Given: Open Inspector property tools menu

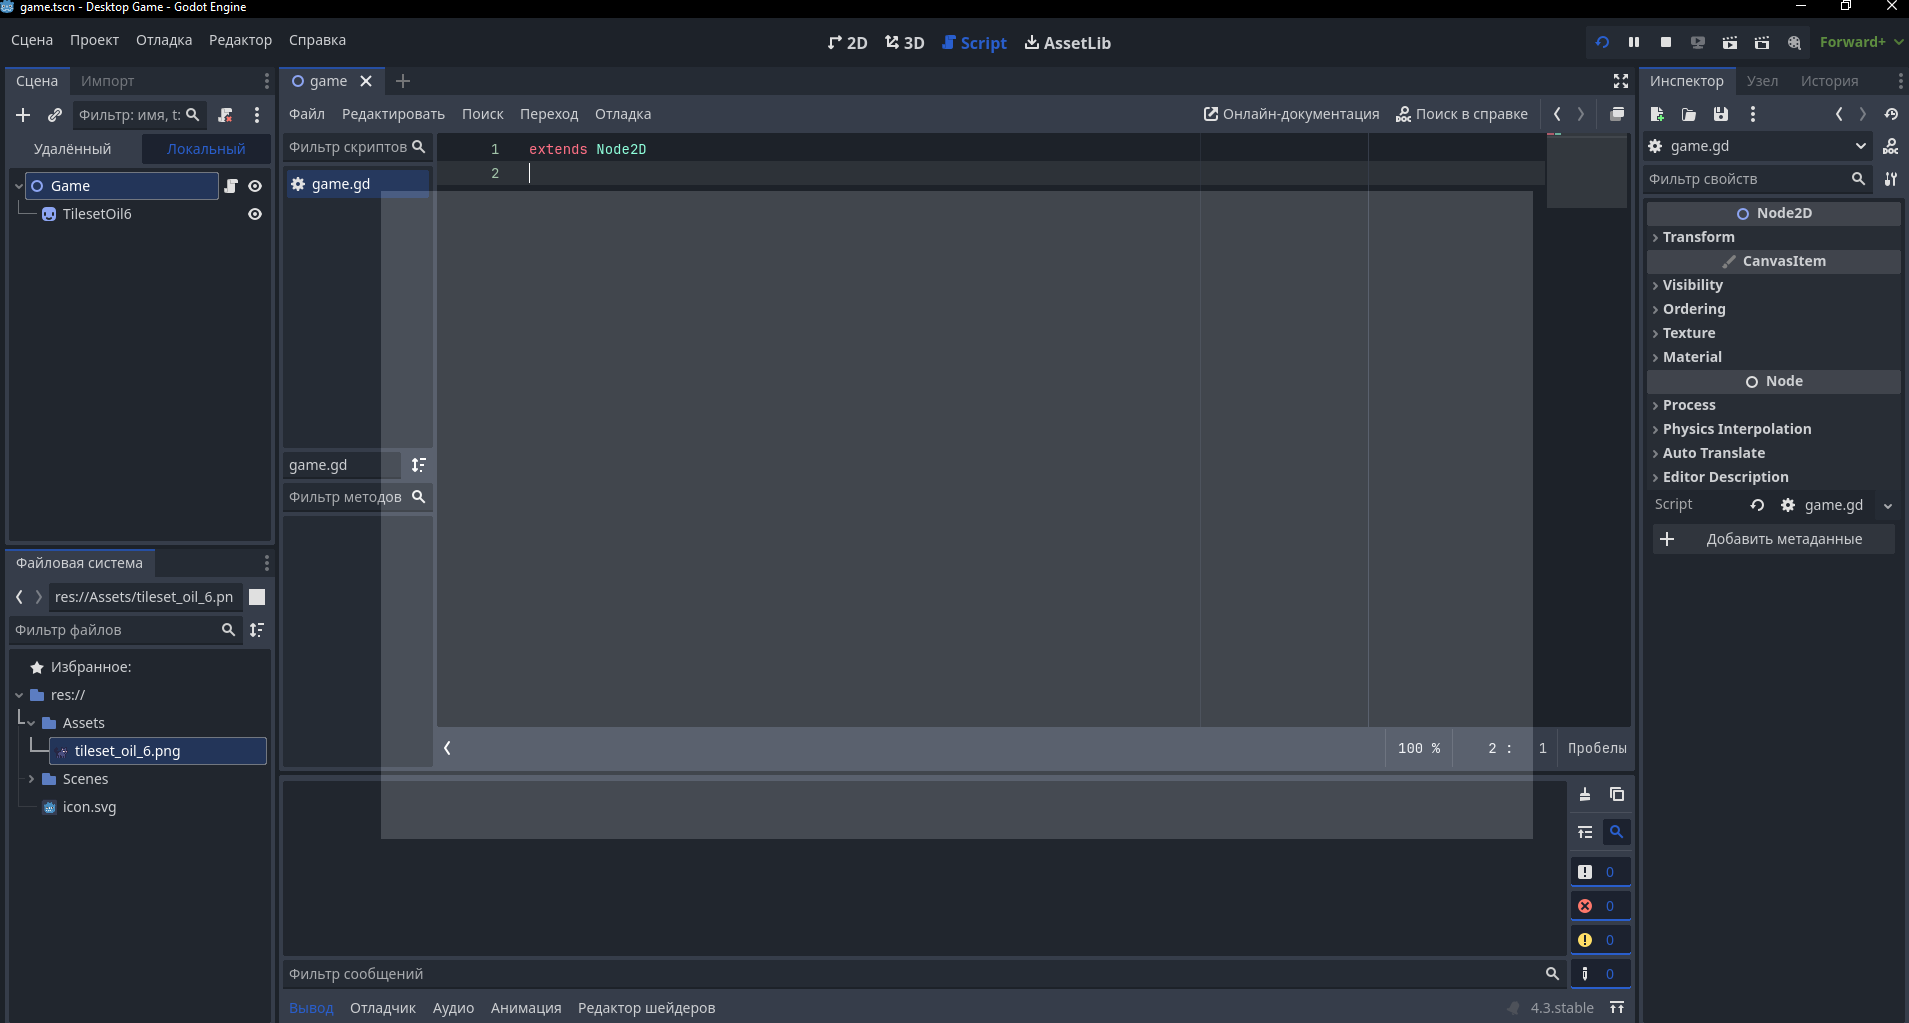Looking at the screenshot, I should (1891, 179).
